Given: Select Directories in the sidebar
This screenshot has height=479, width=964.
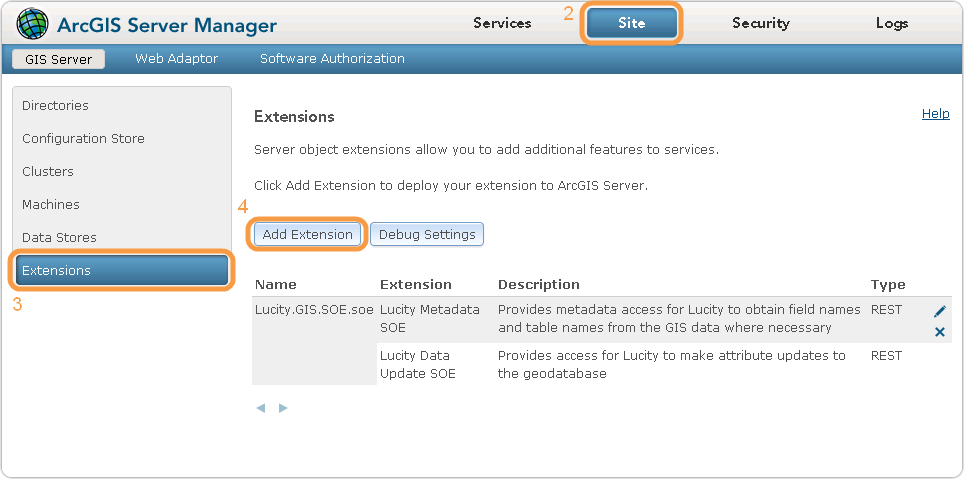Looking at the screenshot, I should tap(55, 106).
